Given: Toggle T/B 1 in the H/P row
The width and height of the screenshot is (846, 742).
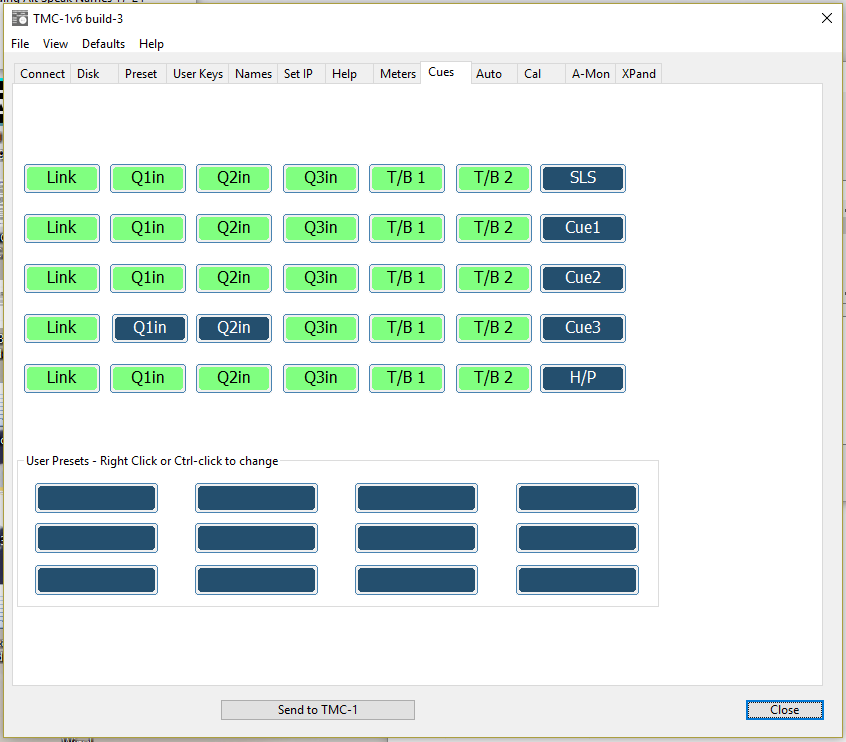Looking at the screenshot, I should 407,378.
